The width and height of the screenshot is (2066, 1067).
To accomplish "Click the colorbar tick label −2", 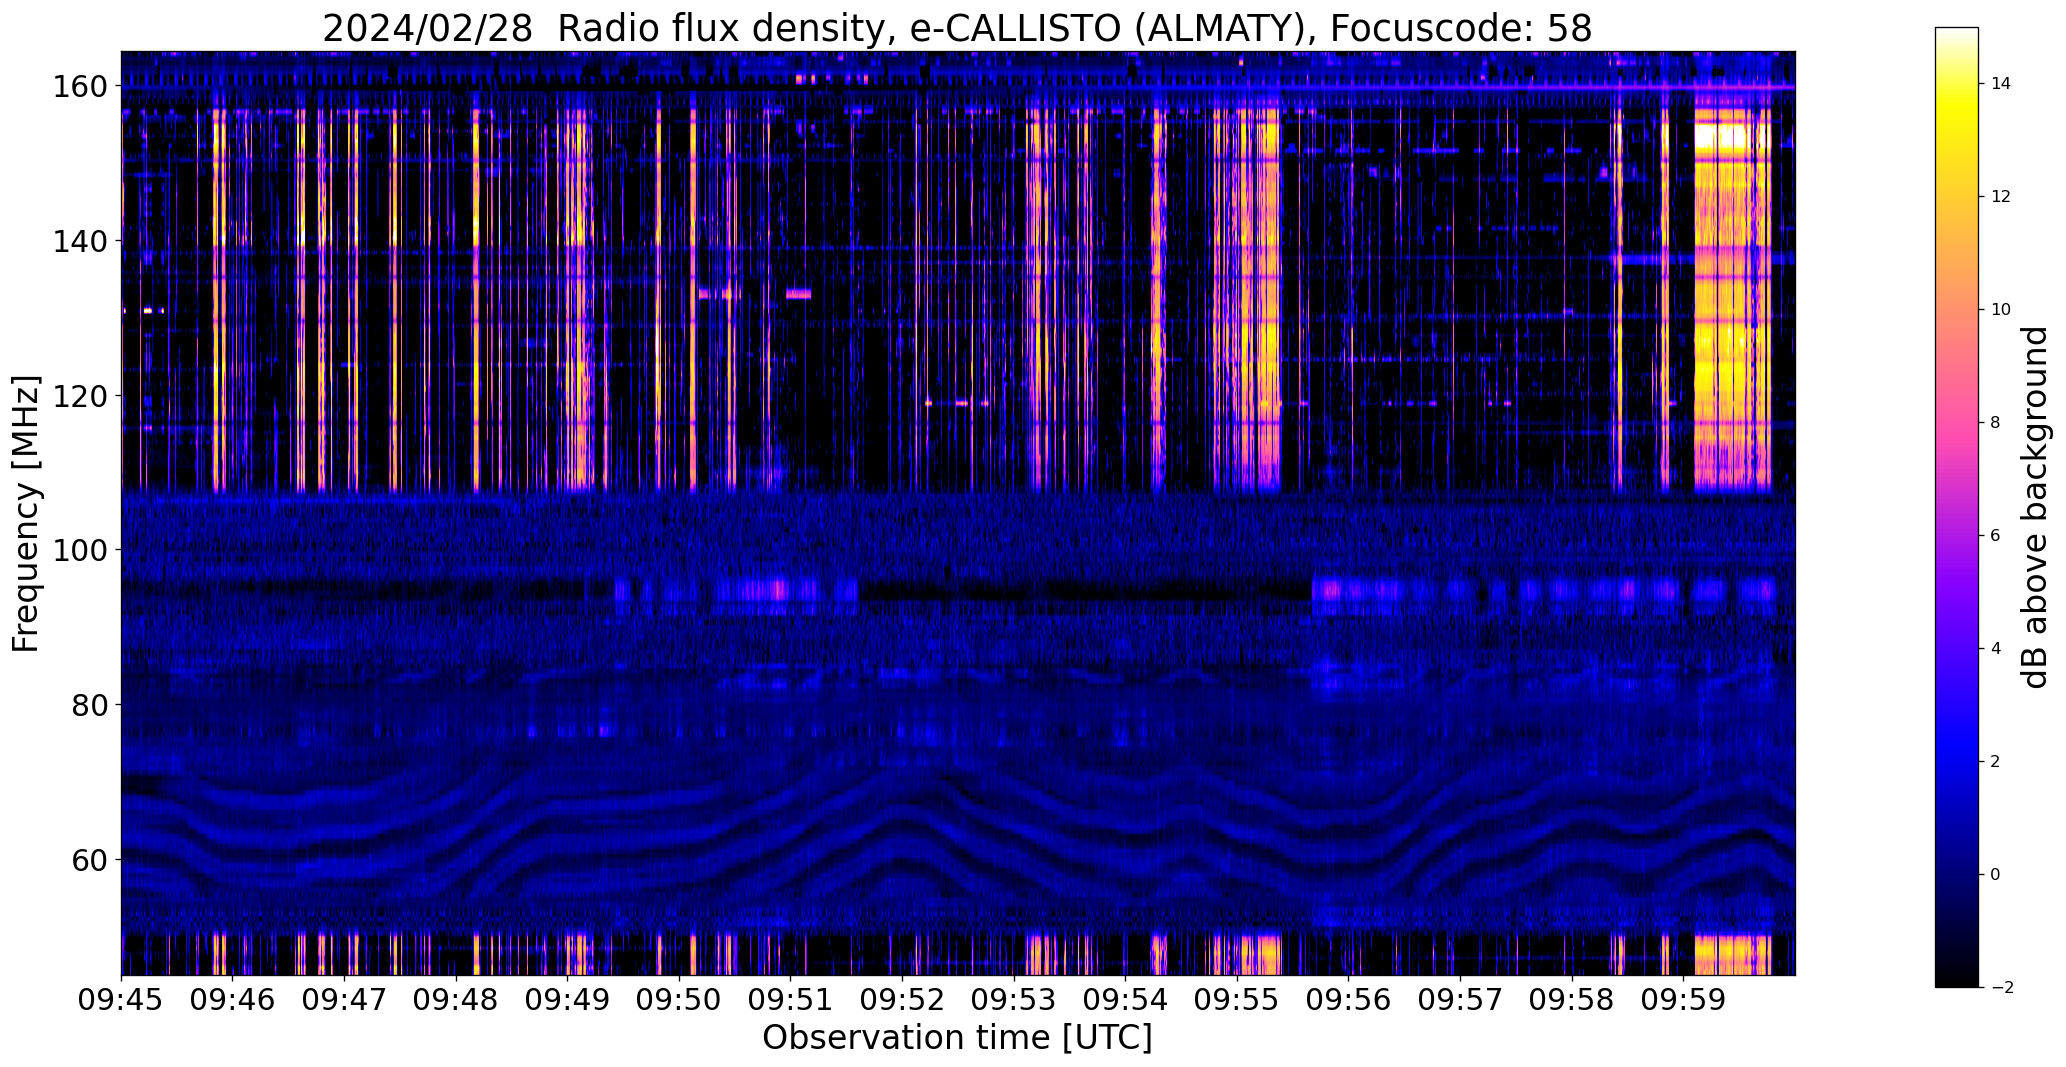I will click(2001, 988).
